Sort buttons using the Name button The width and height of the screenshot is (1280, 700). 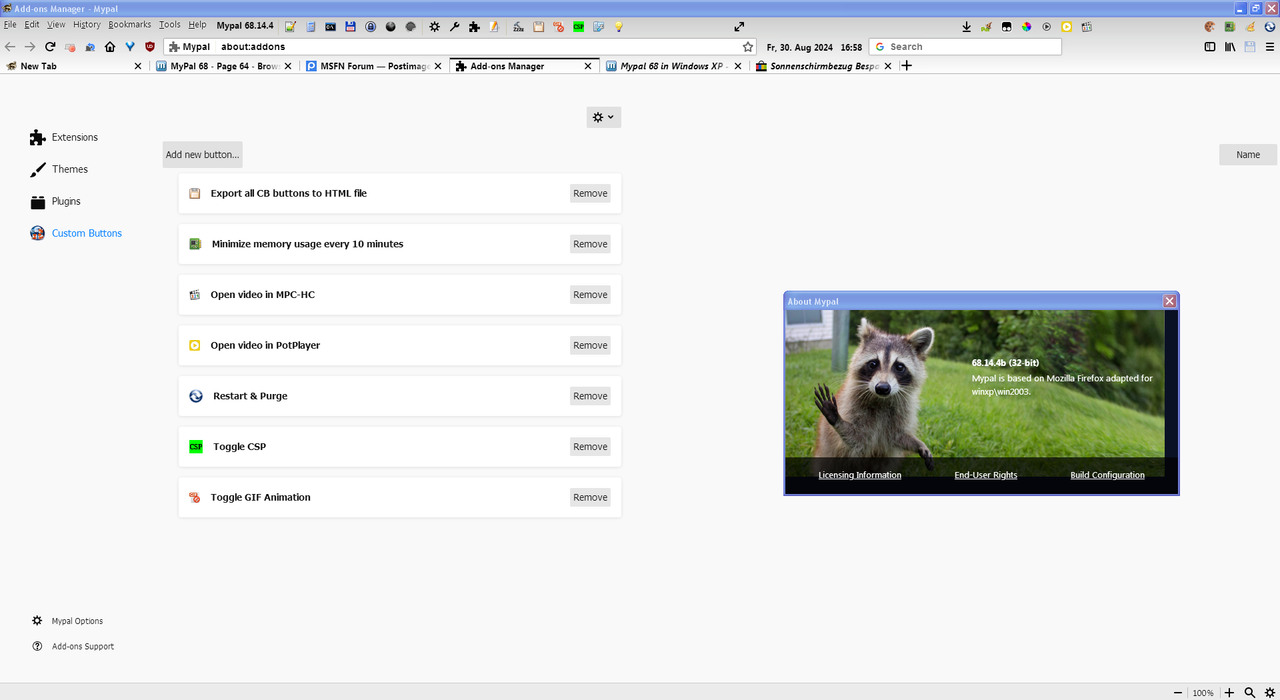click(x=1248, y=155)
